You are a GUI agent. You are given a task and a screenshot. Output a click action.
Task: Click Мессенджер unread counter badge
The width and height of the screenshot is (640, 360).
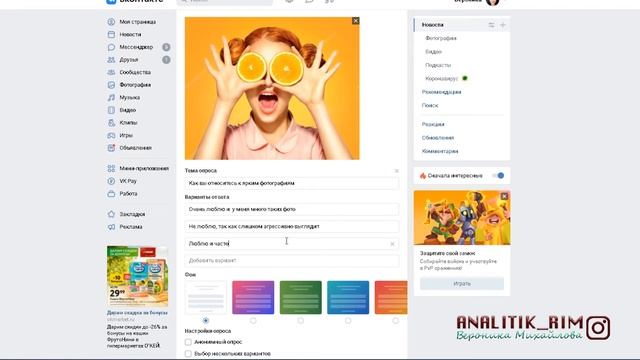click(166, 47)
